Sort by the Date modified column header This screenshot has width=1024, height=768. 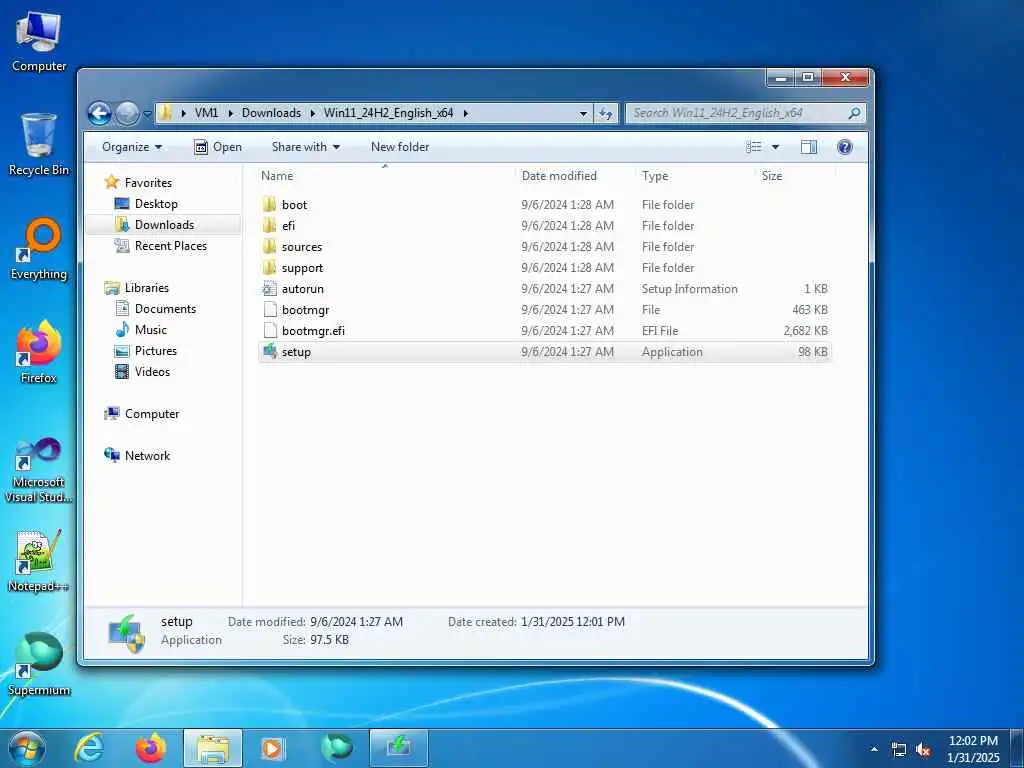(x=575, y=176)
